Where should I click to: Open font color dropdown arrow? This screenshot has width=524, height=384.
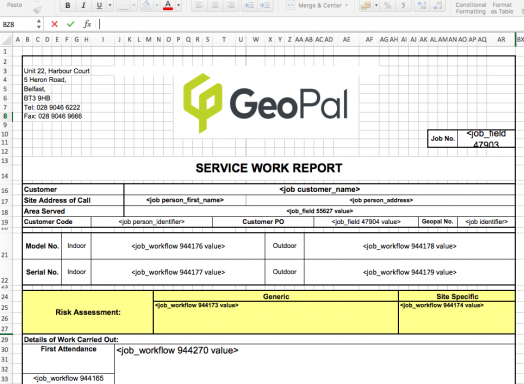click(178, 5)
